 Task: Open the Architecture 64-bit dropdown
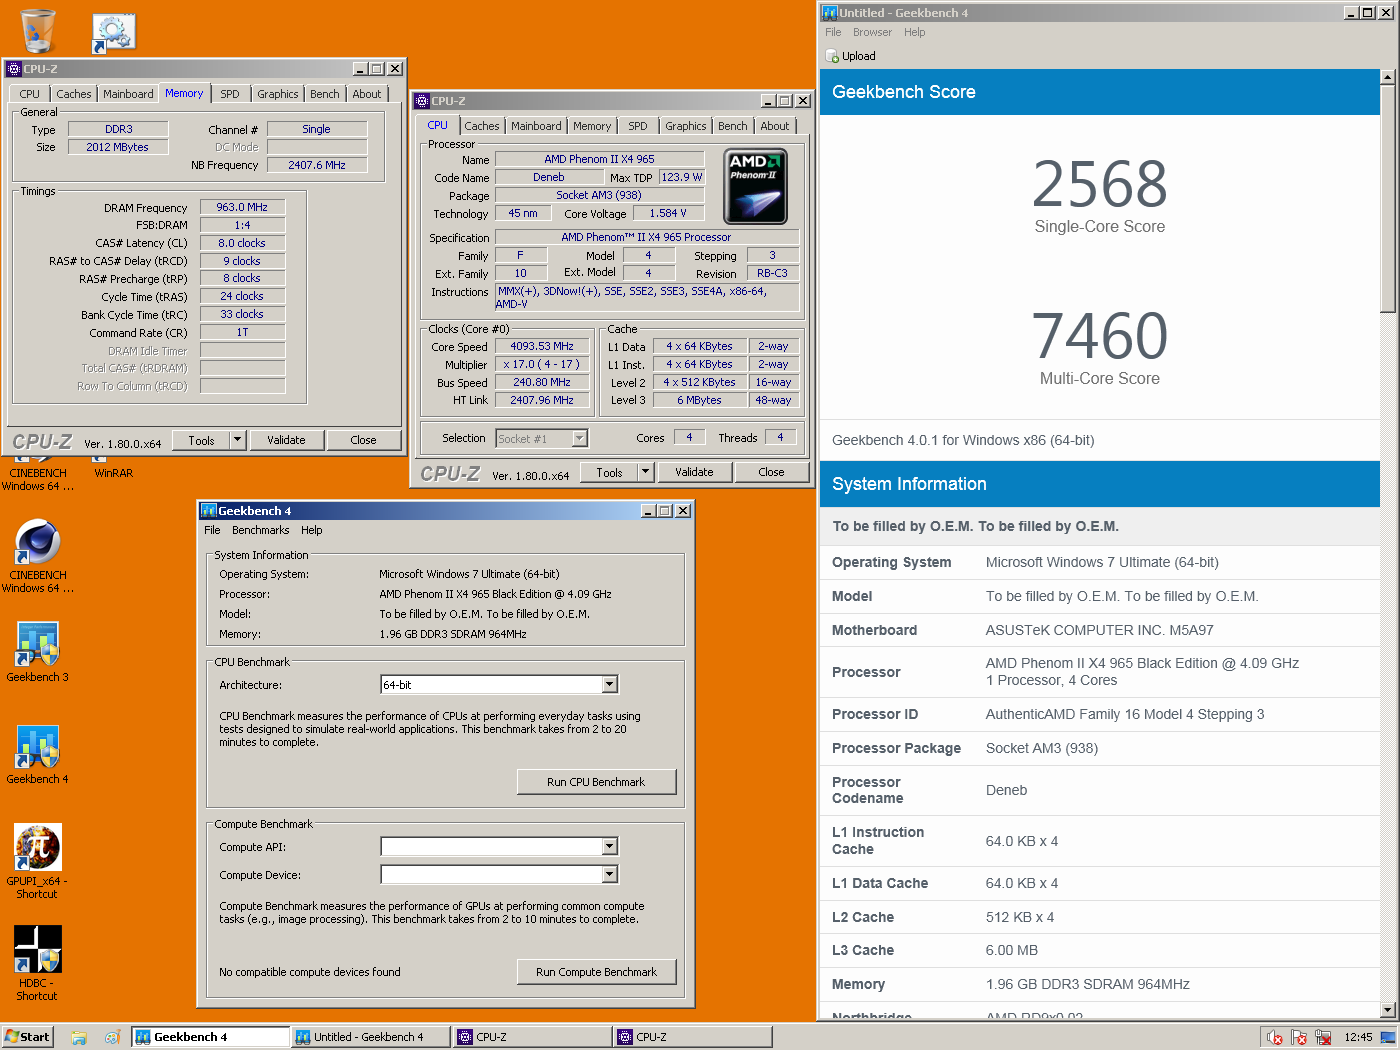tap(610, 685)
